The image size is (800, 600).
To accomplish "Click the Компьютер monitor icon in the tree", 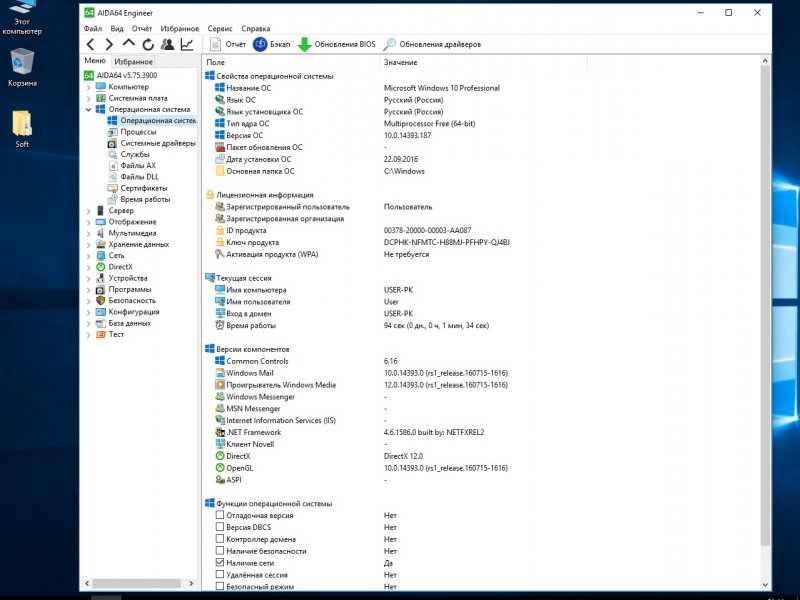I will pyautogui.click(x=101, y=87).
